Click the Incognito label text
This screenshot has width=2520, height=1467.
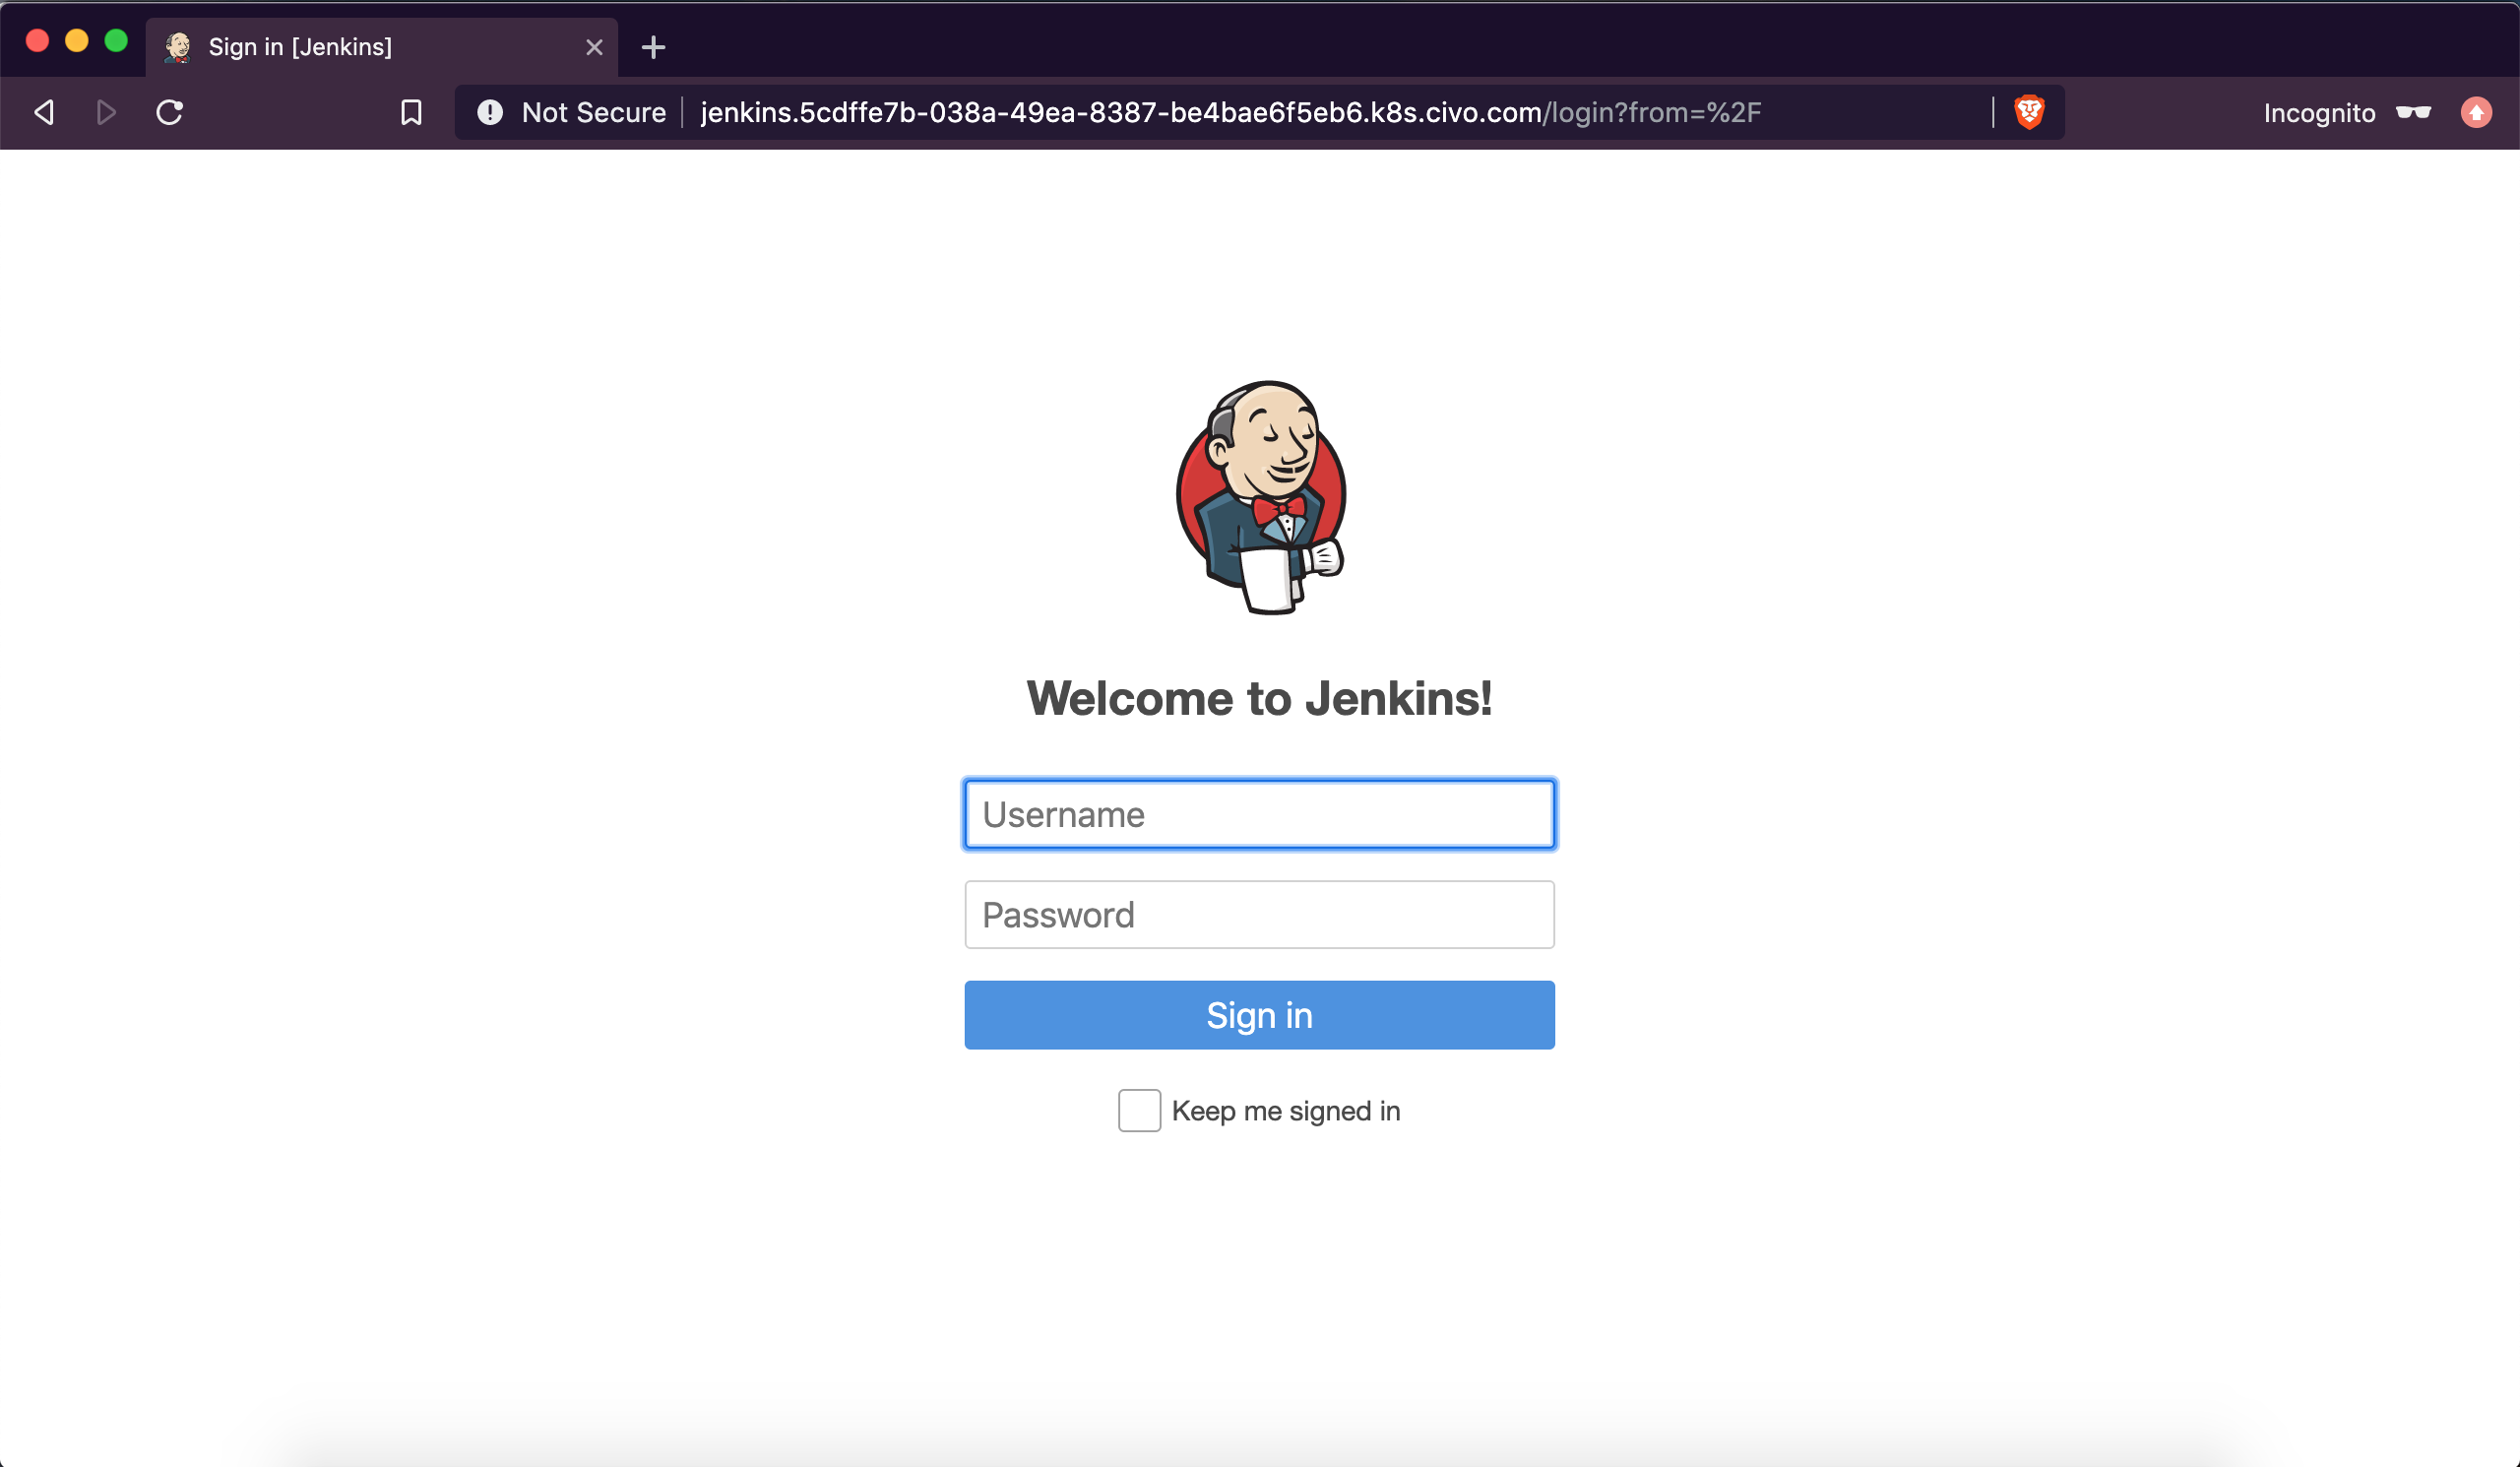[2319, 113]
